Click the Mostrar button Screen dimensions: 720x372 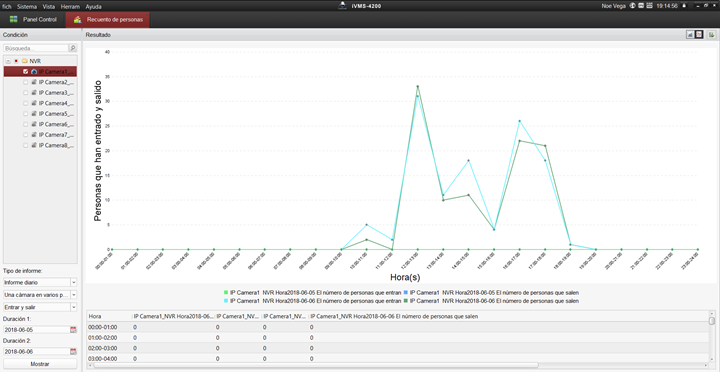[40, 364]
